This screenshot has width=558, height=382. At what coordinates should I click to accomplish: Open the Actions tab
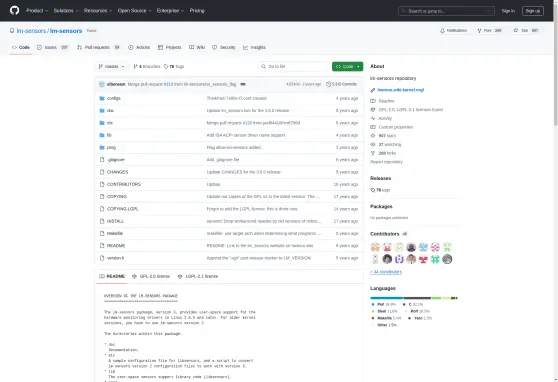coord(139,47)
